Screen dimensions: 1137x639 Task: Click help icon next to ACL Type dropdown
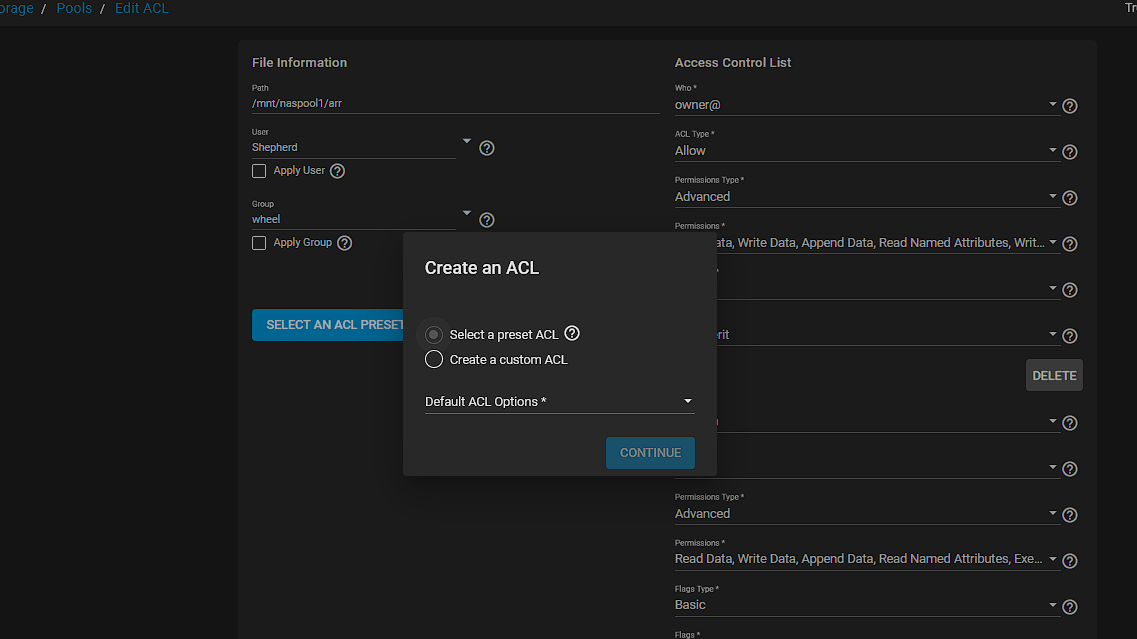coord(1069,152)
